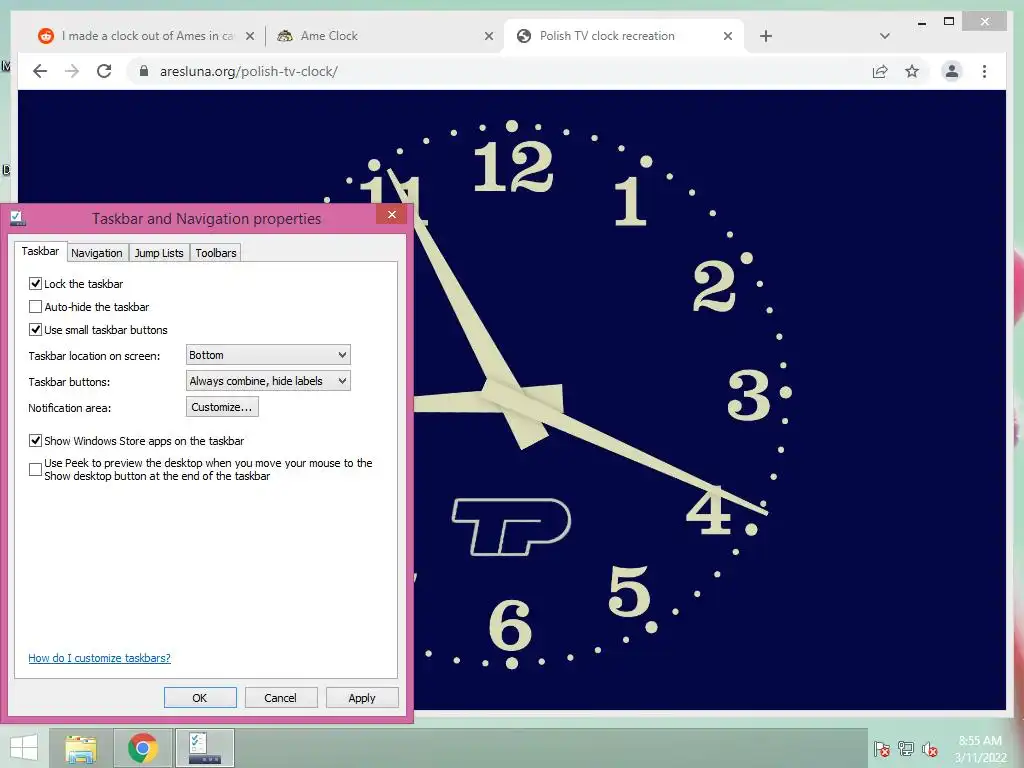Click the TP logo on the clock
Image resolution: width=1024 pixels, height=768 pixels.
[x=511, y=526]
